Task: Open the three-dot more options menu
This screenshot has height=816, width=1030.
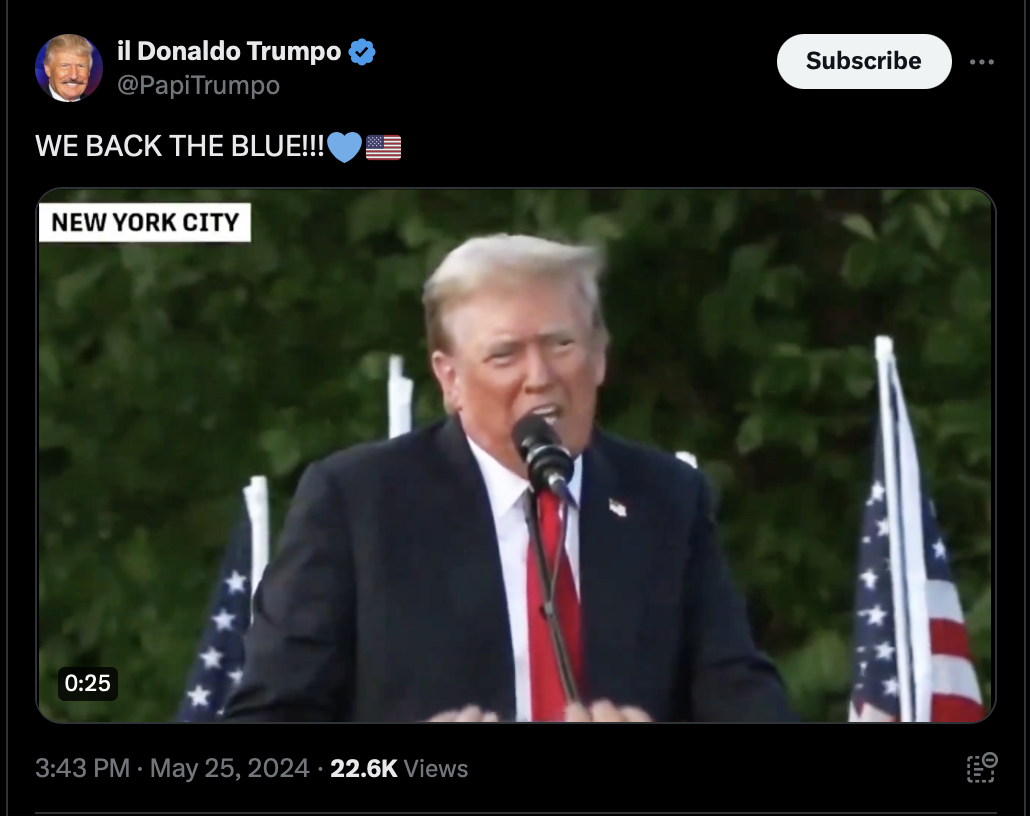Action: tap(981, 62)
